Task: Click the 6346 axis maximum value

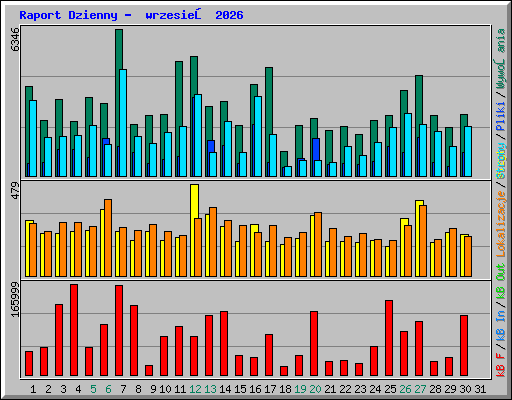Action: point(15,39)
